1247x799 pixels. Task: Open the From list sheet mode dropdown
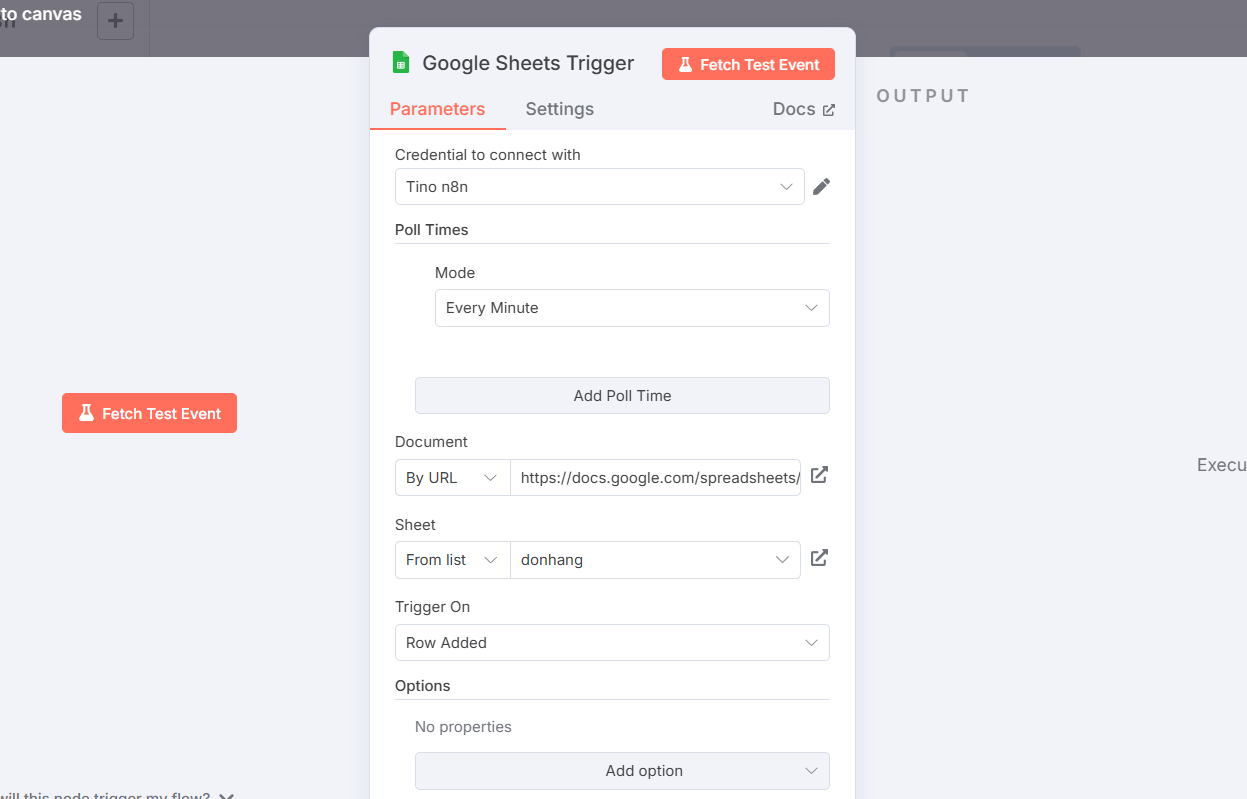click(452, 560)
